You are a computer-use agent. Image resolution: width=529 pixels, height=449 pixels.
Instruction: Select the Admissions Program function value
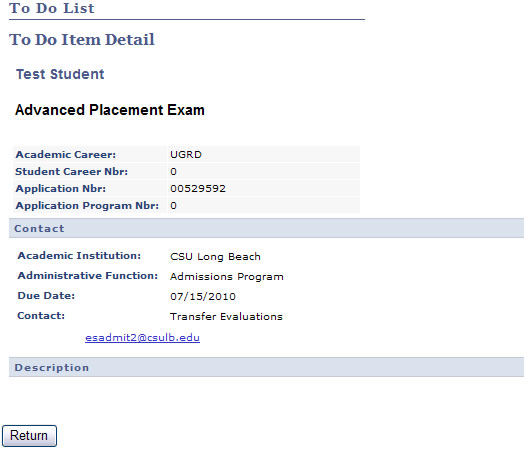pos(227,277)
